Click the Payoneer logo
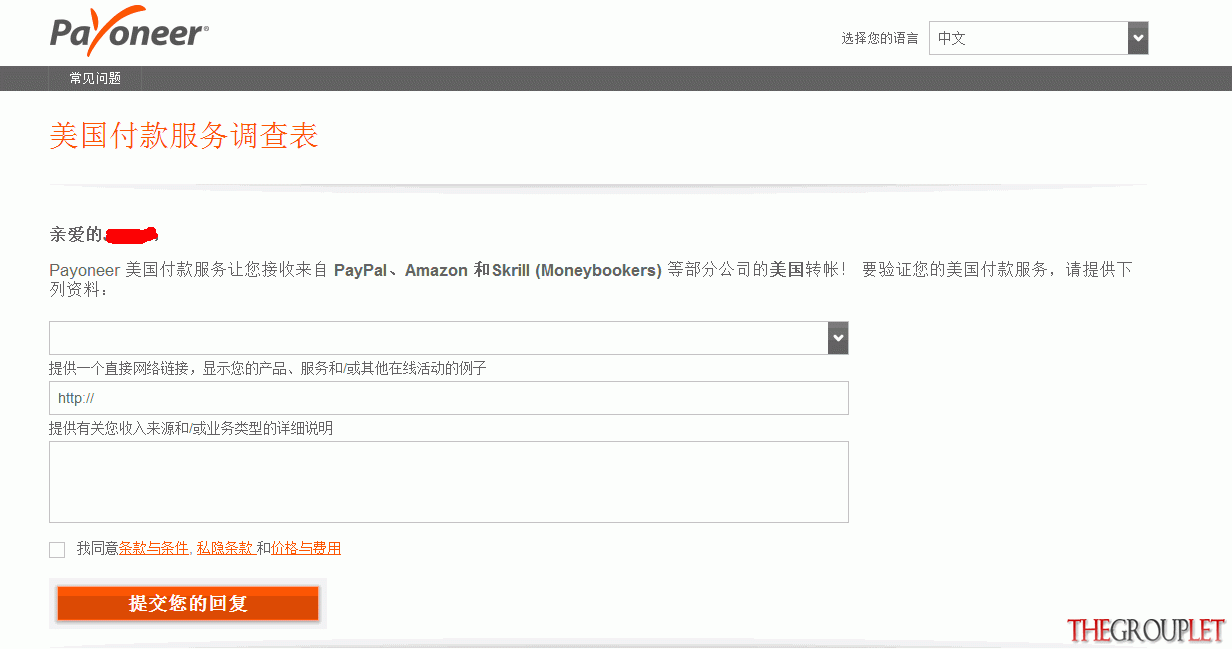Image resolution: width=1232 pixels, height=649 pixels. tap(129, 34)
